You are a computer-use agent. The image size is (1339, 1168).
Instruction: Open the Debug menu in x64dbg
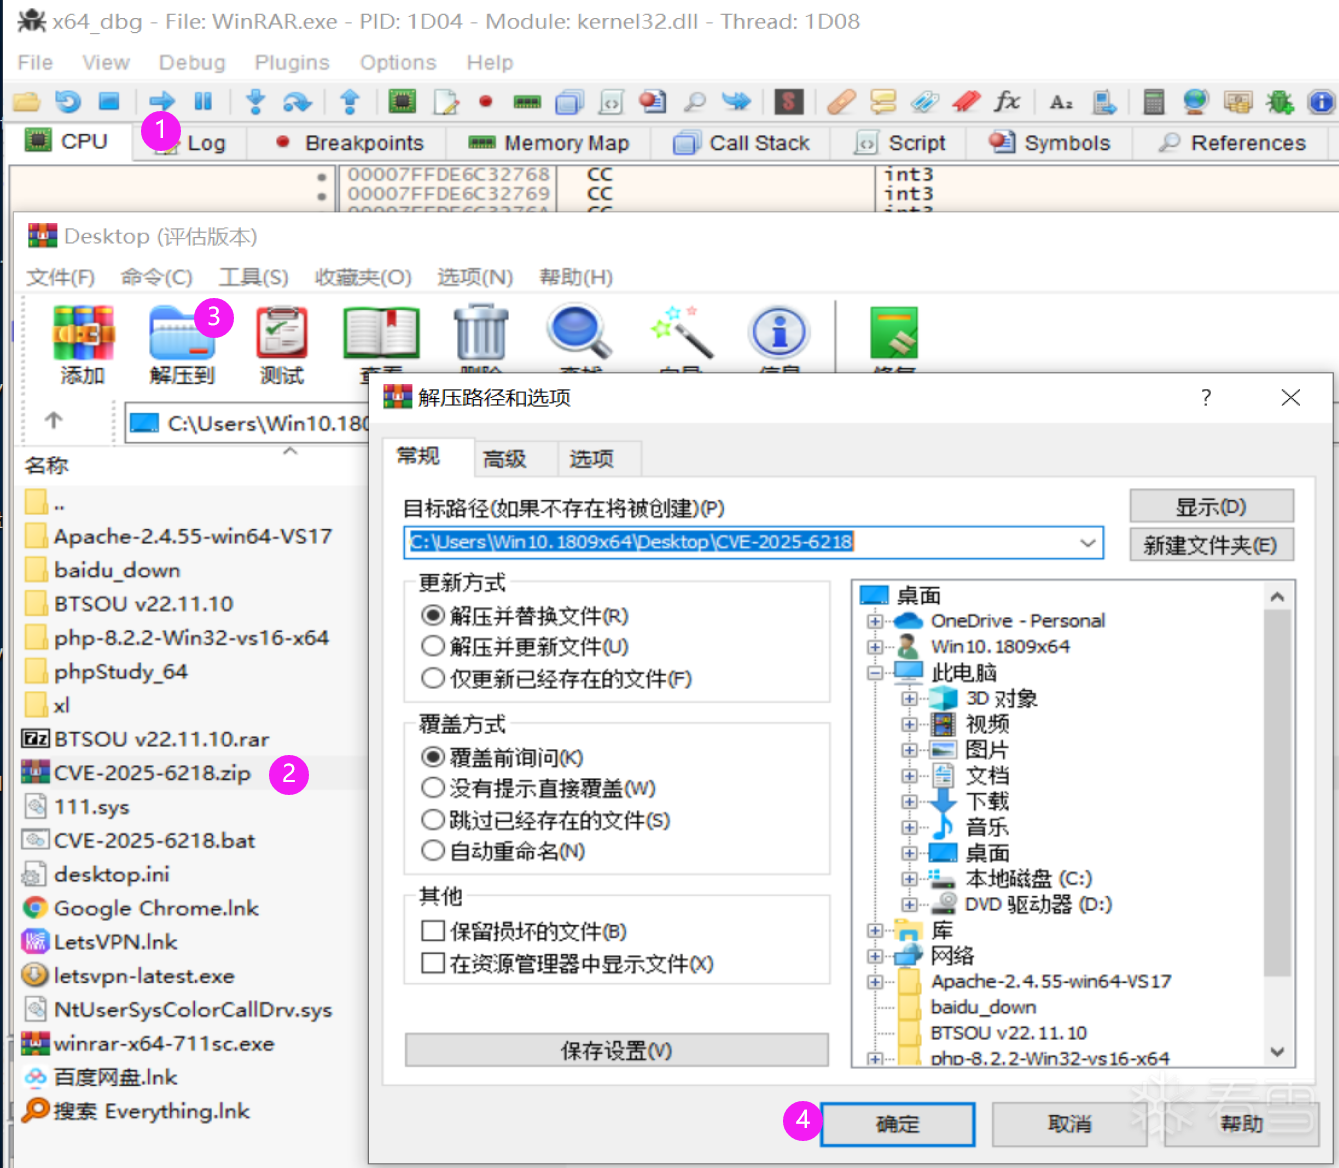click(x=191, y=62)
